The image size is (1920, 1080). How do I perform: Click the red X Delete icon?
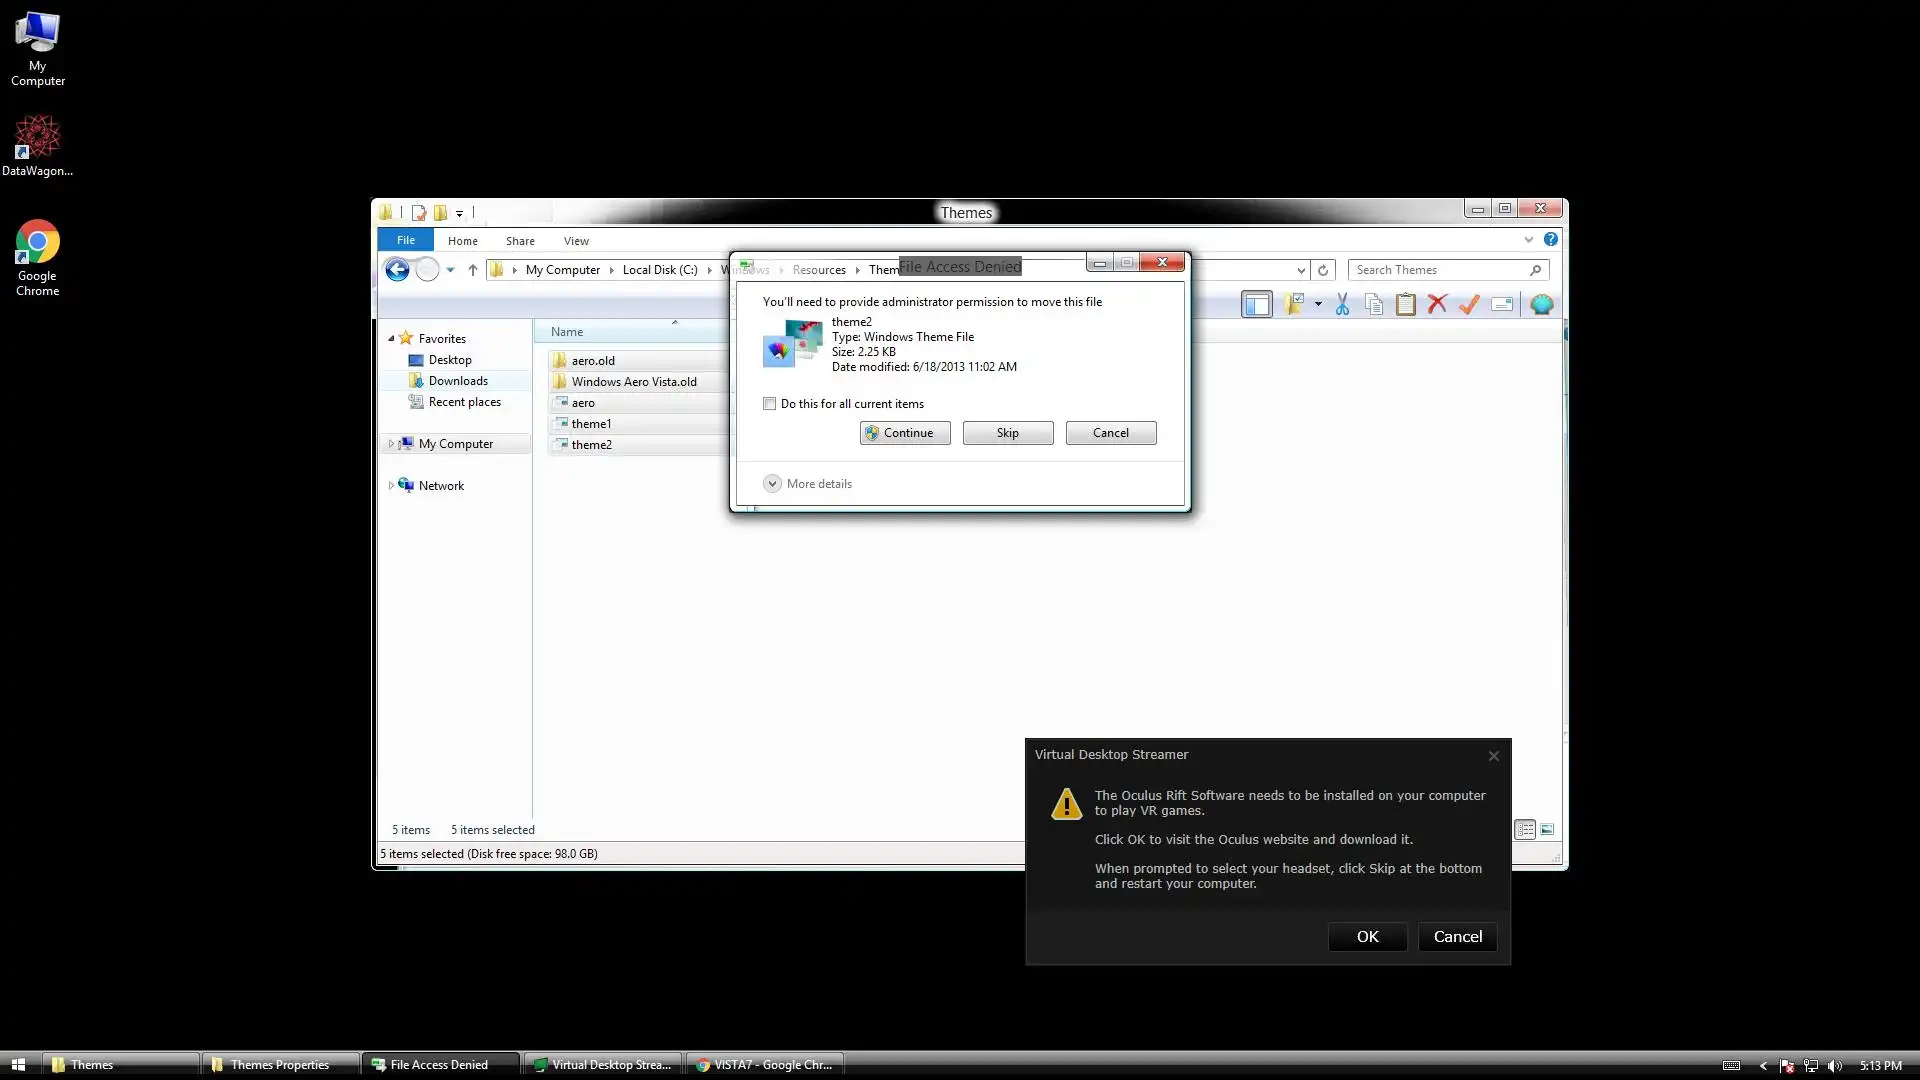1437,305
